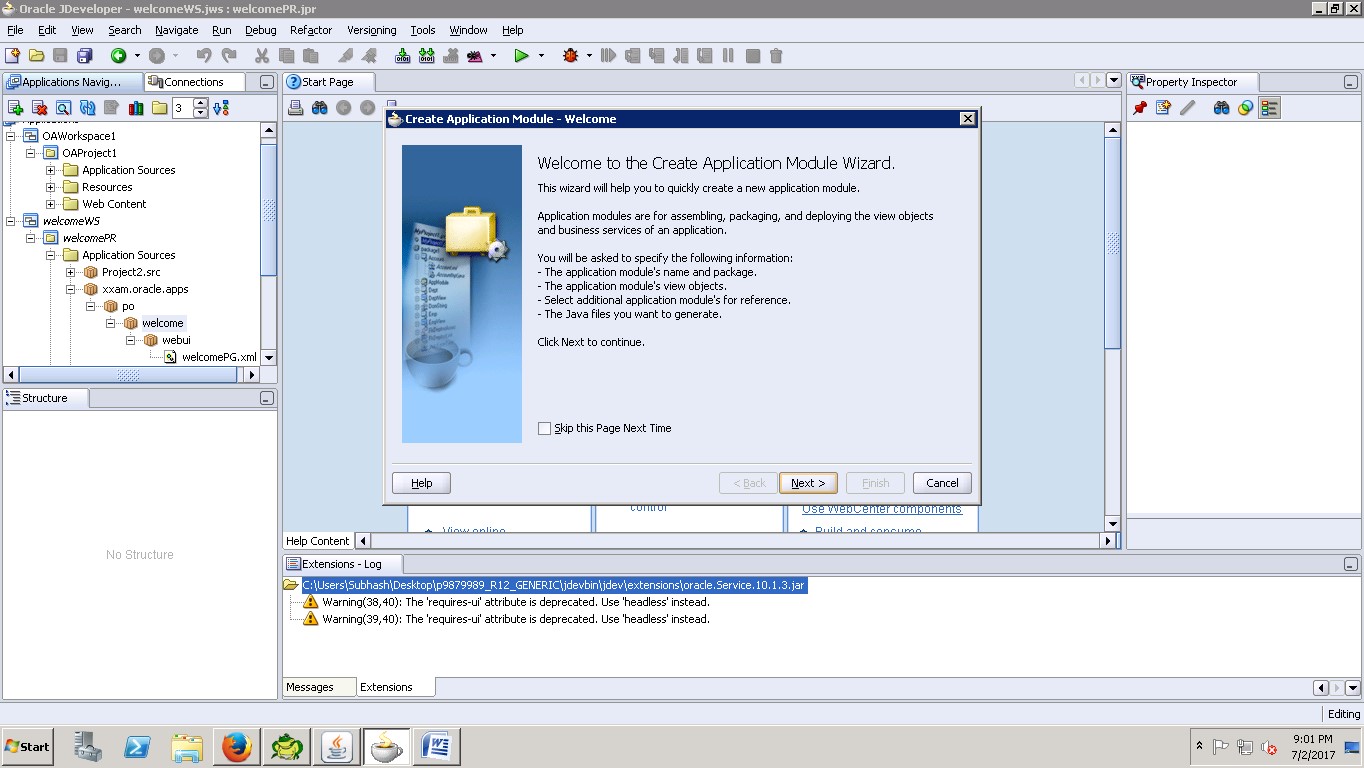Toggle the categorized view icon in Property Inspector
The height and width of the screenshot is (768, 1364).
pos(1268,107)
